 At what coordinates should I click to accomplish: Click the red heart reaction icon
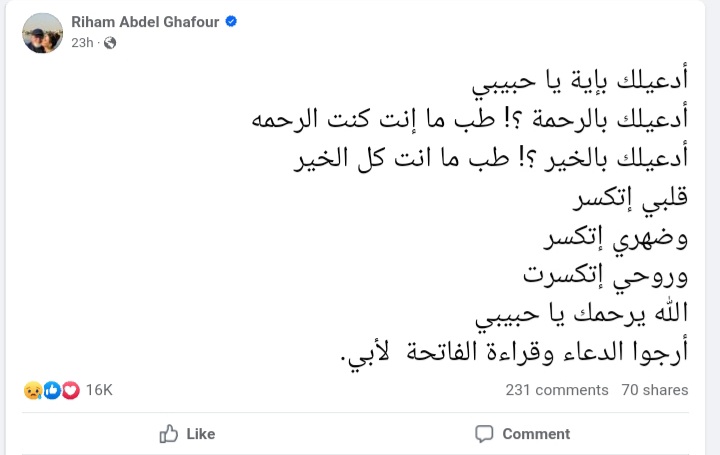[69, 390]
